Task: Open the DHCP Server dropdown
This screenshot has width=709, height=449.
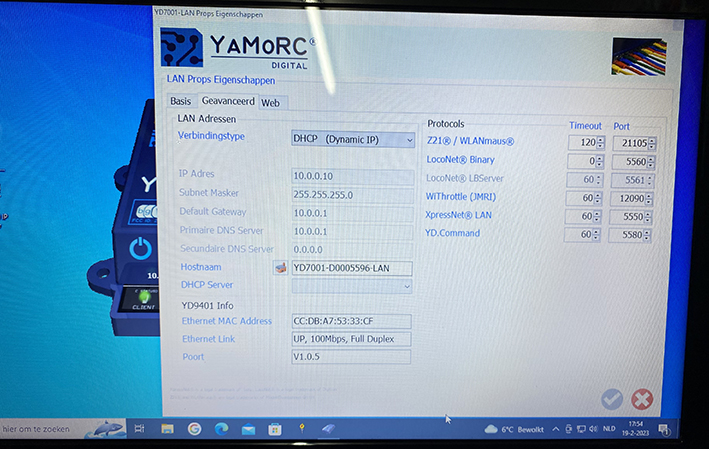Action: click(352, 286)
